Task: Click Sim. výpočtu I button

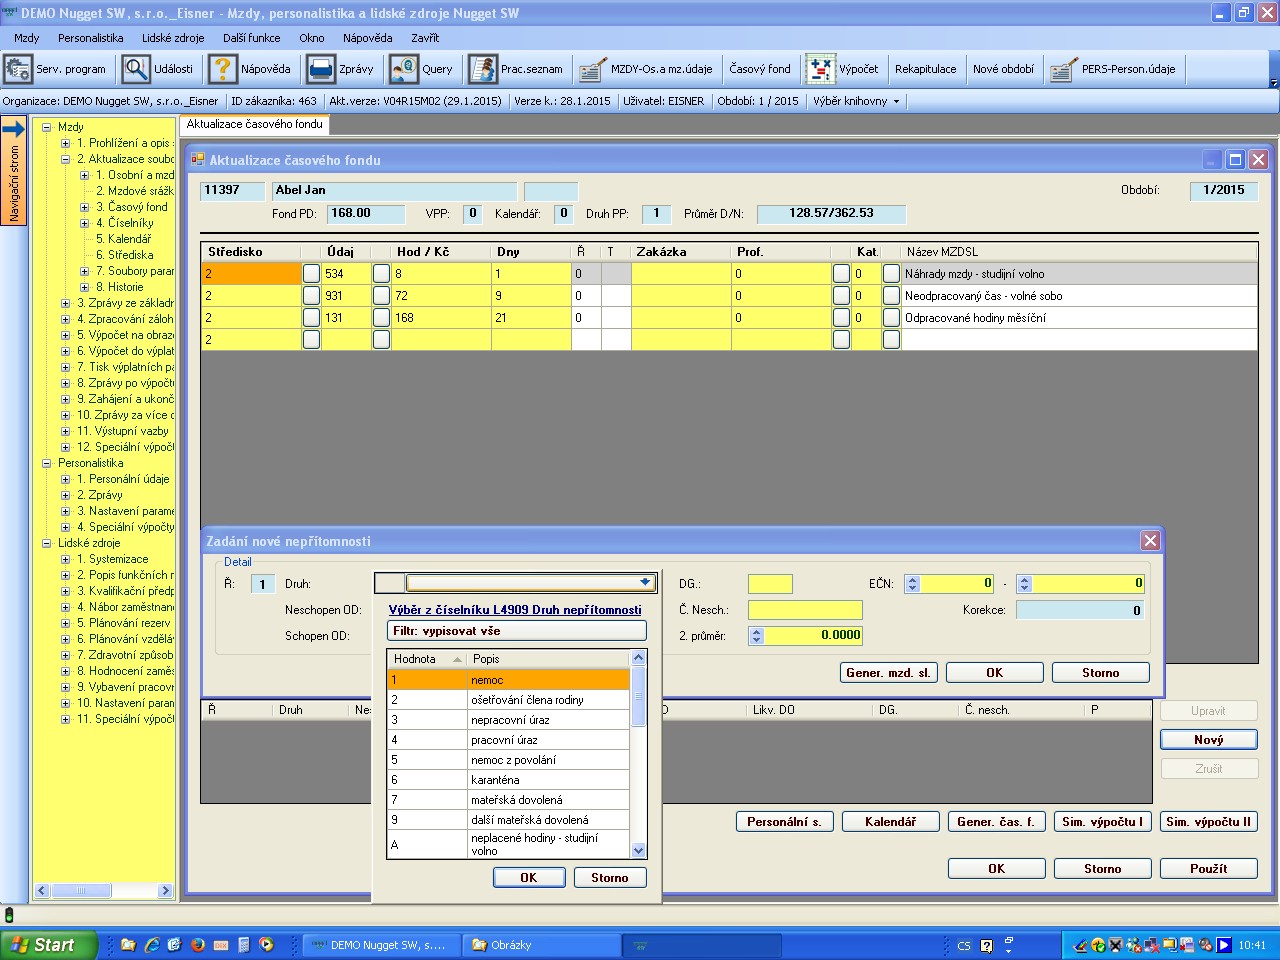Action: 1102,822
